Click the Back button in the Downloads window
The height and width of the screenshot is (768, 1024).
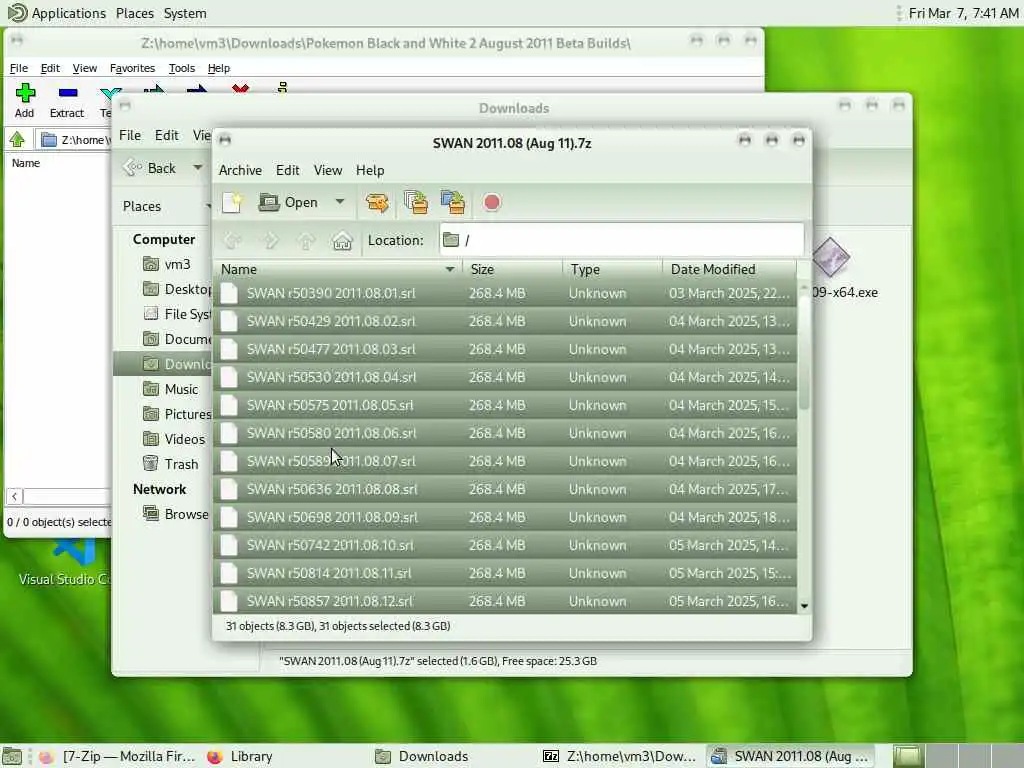pyautogui.click(x=150, y=168)
